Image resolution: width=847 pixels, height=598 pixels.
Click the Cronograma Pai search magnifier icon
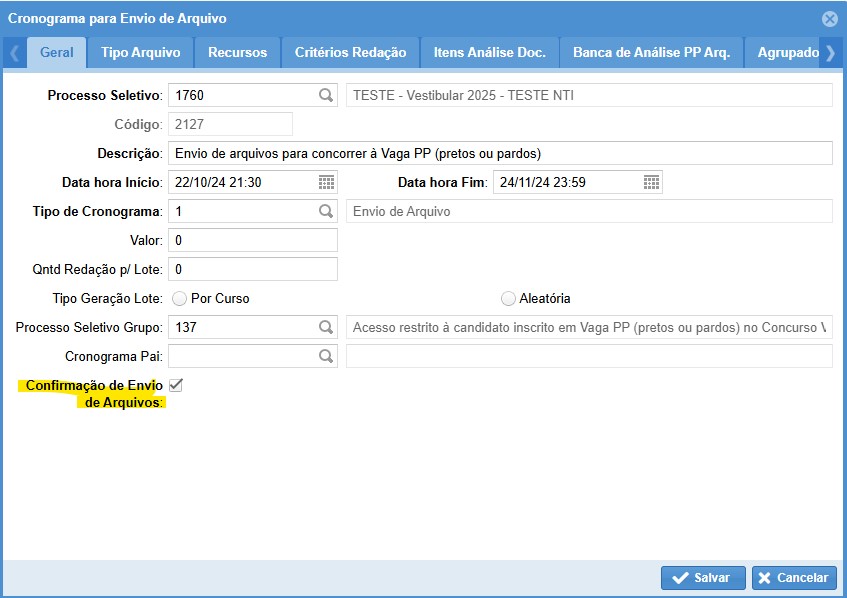[325, 356]
